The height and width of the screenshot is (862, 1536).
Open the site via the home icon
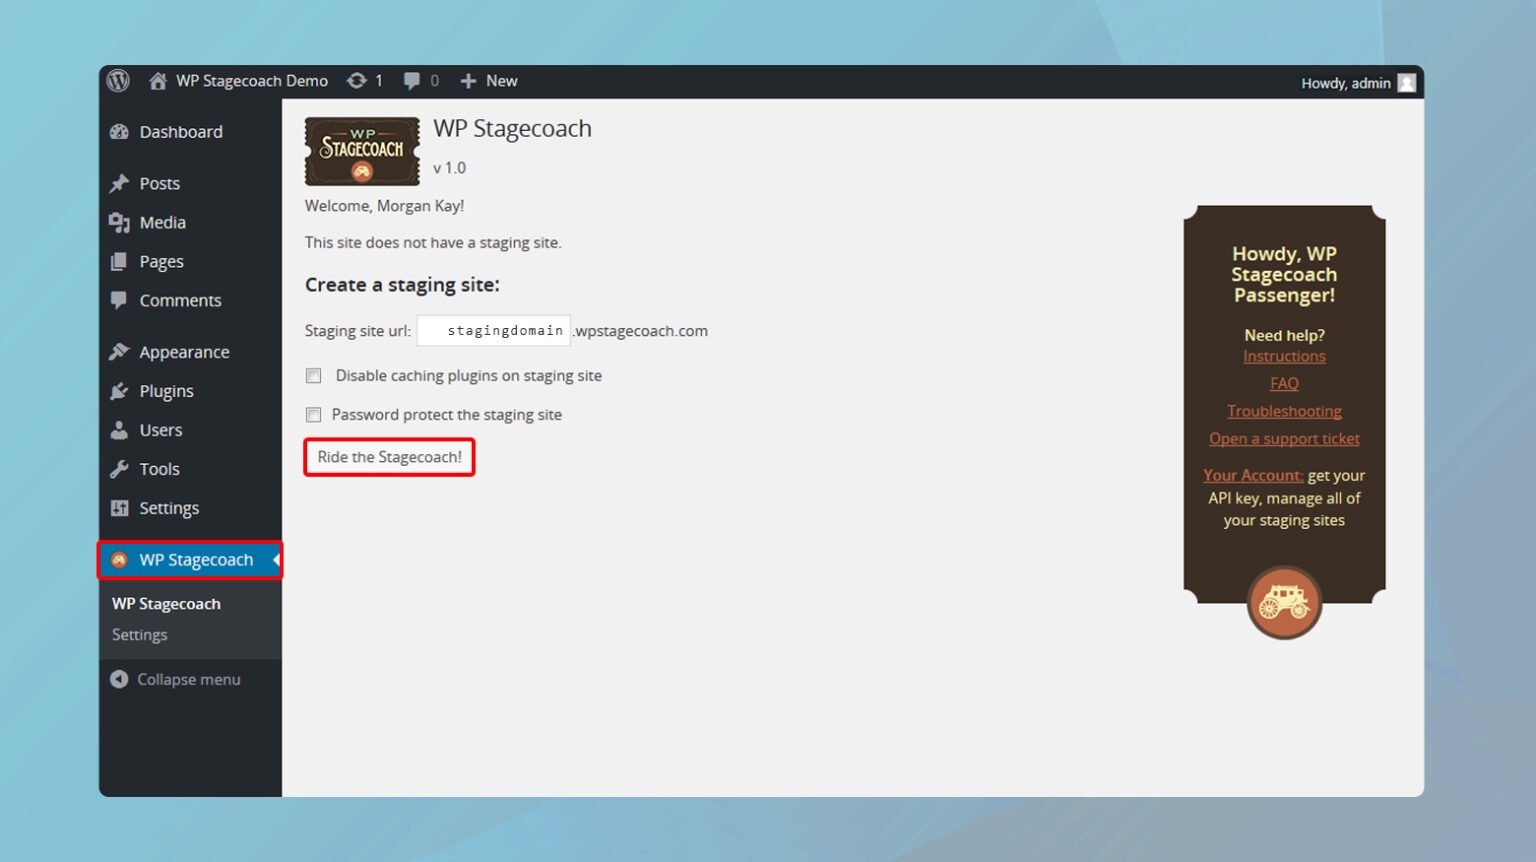pos(157,81)
